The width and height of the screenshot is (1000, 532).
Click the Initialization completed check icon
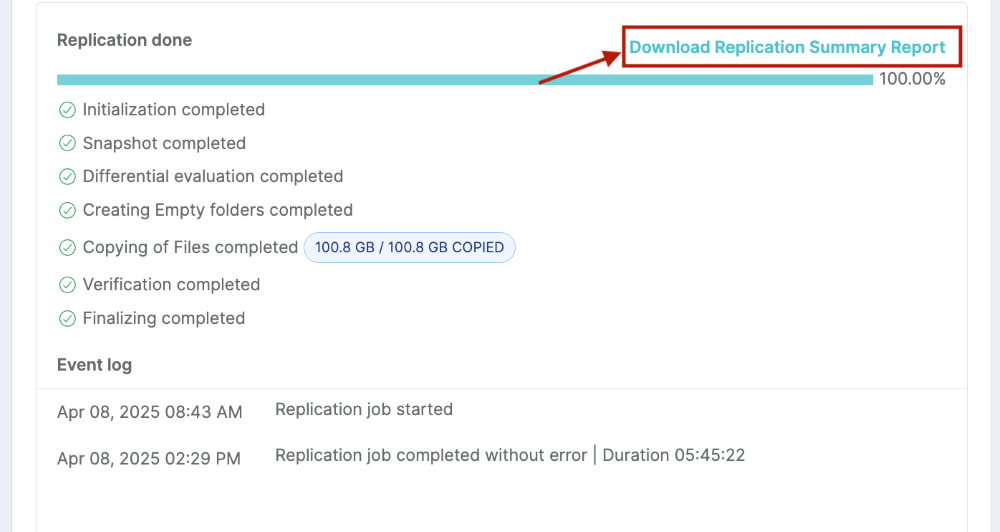click(x=67, y=110)
